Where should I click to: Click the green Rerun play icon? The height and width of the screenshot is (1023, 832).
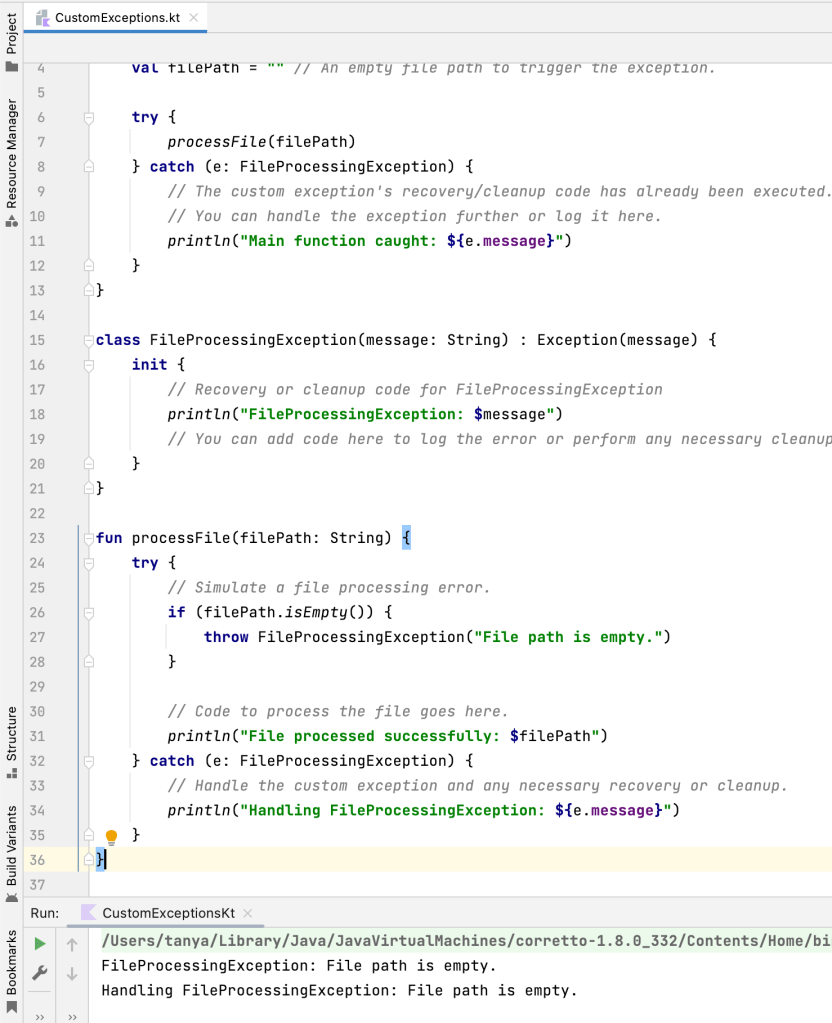(40, 944)
